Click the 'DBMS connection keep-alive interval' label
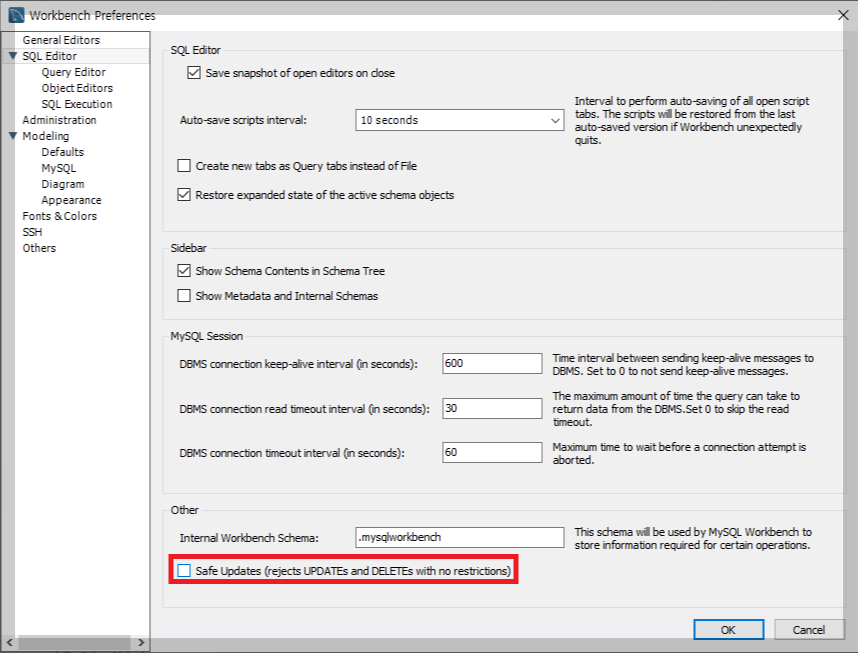This screenshot has width=858, height=653. pos(299,364)
